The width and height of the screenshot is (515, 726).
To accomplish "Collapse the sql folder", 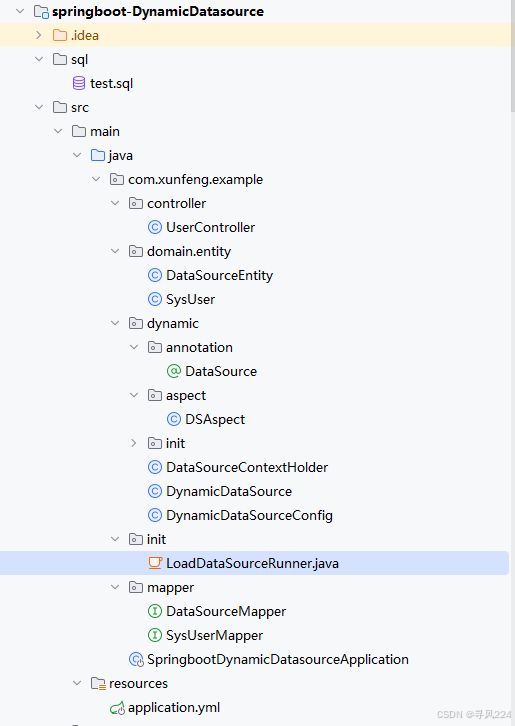I will [39, 59].
